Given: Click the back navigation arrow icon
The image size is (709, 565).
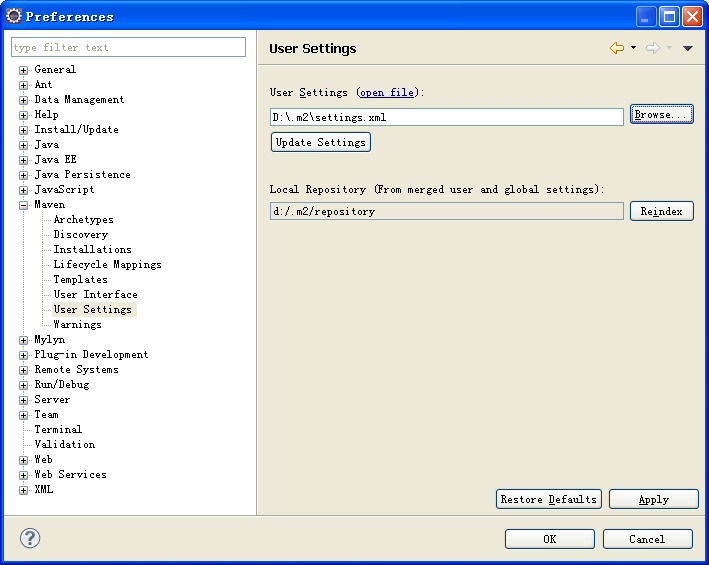Looking at the screenshot, I should (x=617, y=48).
